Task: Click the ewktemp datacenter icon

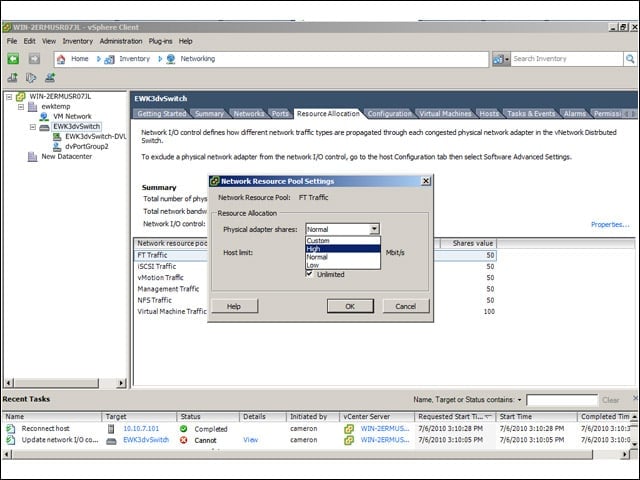Action: pyautogui.click(x=33, y=107)
